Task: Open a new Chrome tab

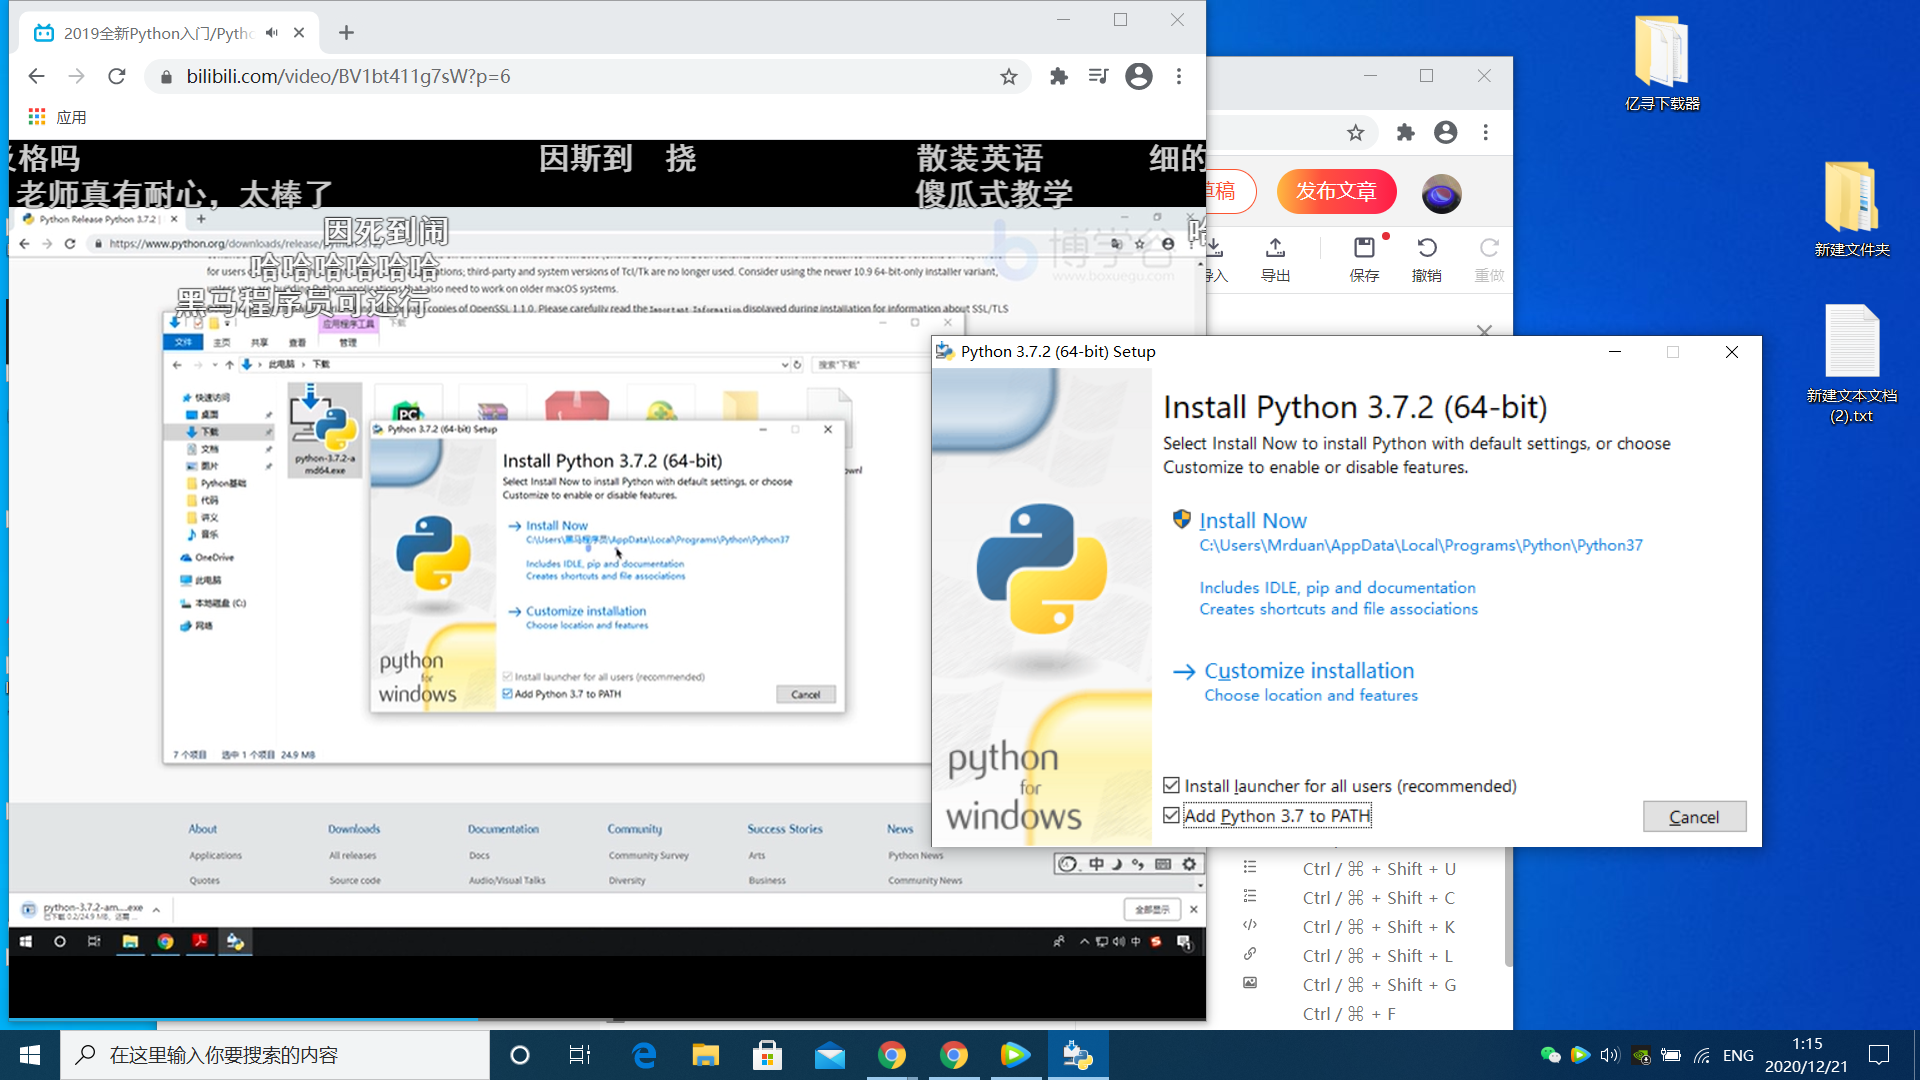Action: tap(346, 33)
